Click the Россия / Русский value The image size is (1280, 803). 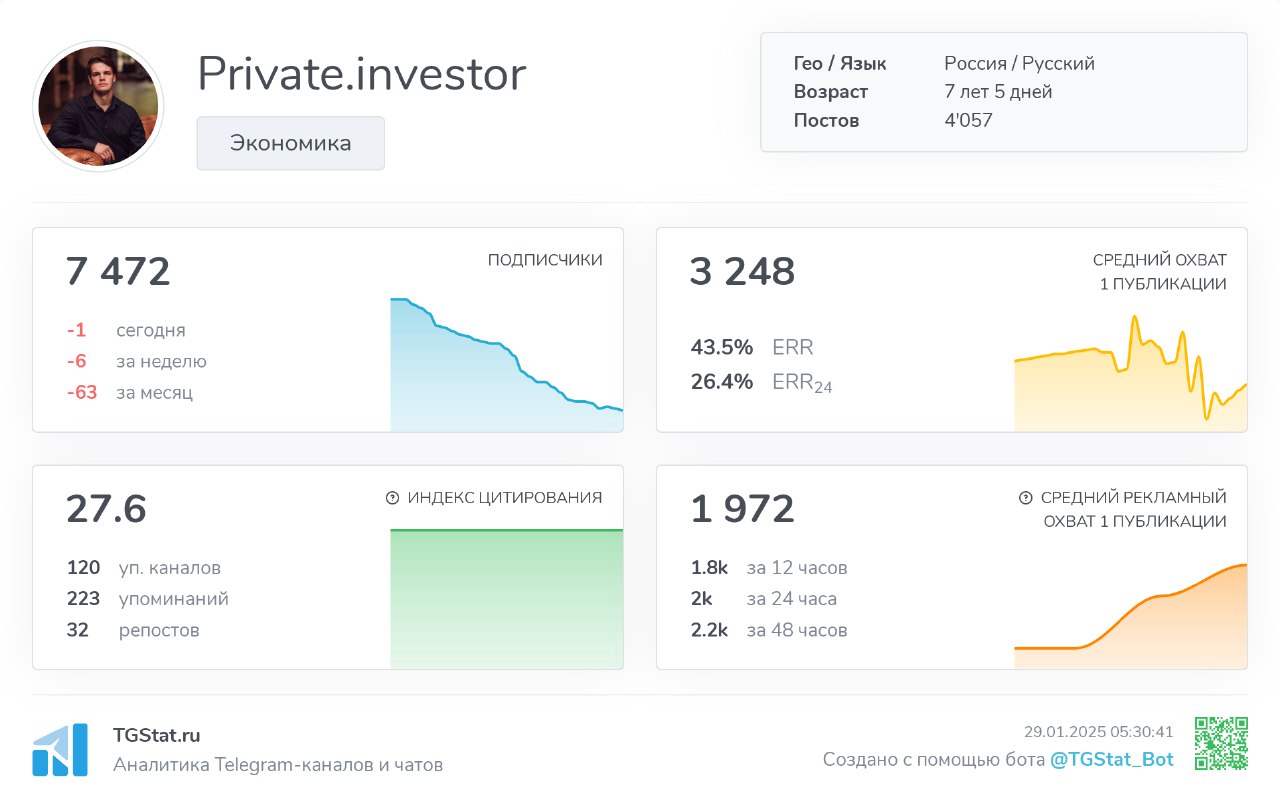1019,64
